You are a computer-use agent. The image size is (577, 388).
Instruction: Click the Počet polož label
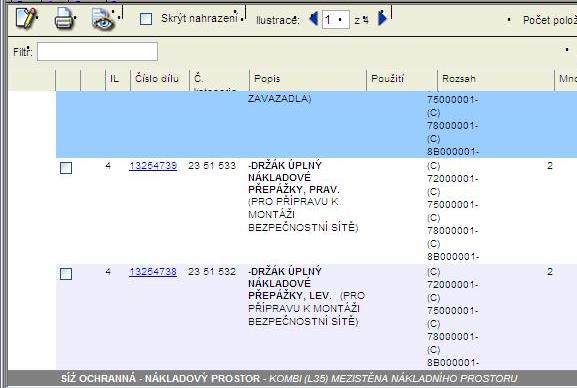pyautogui.click(x=550, y=20)
